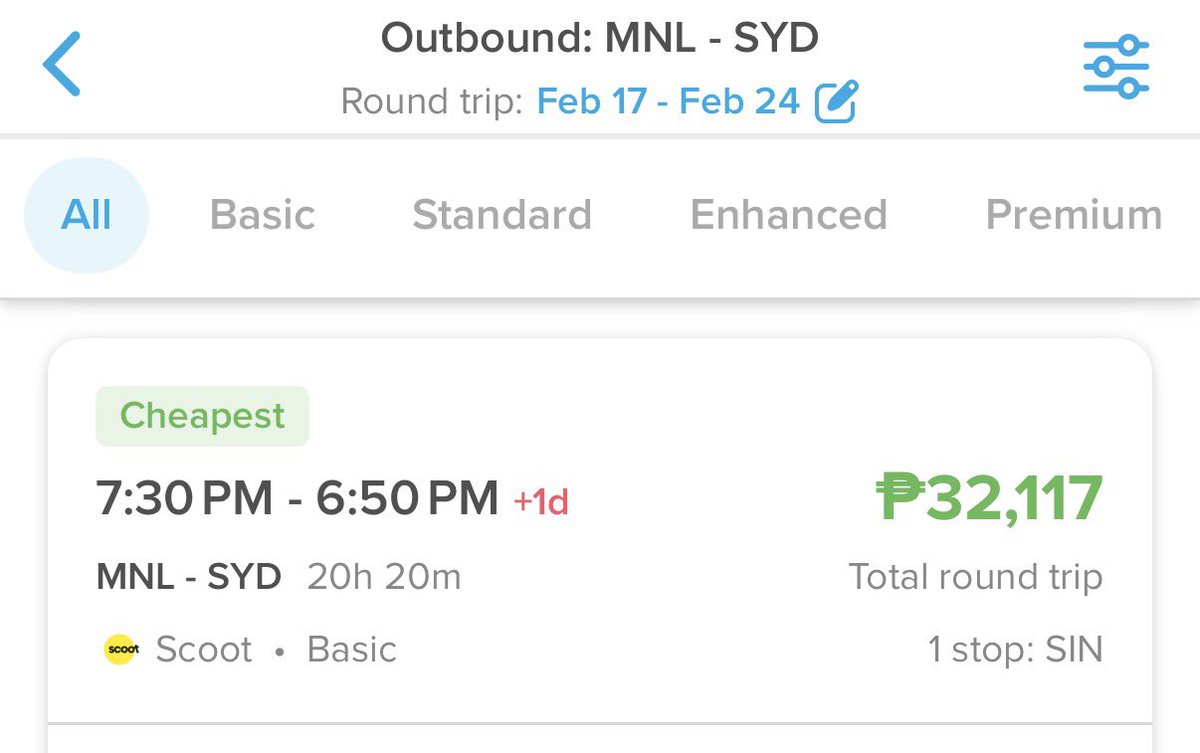The image size is (1200, 753).
Task: Select the All fare tab
Action: coord(86,215)
